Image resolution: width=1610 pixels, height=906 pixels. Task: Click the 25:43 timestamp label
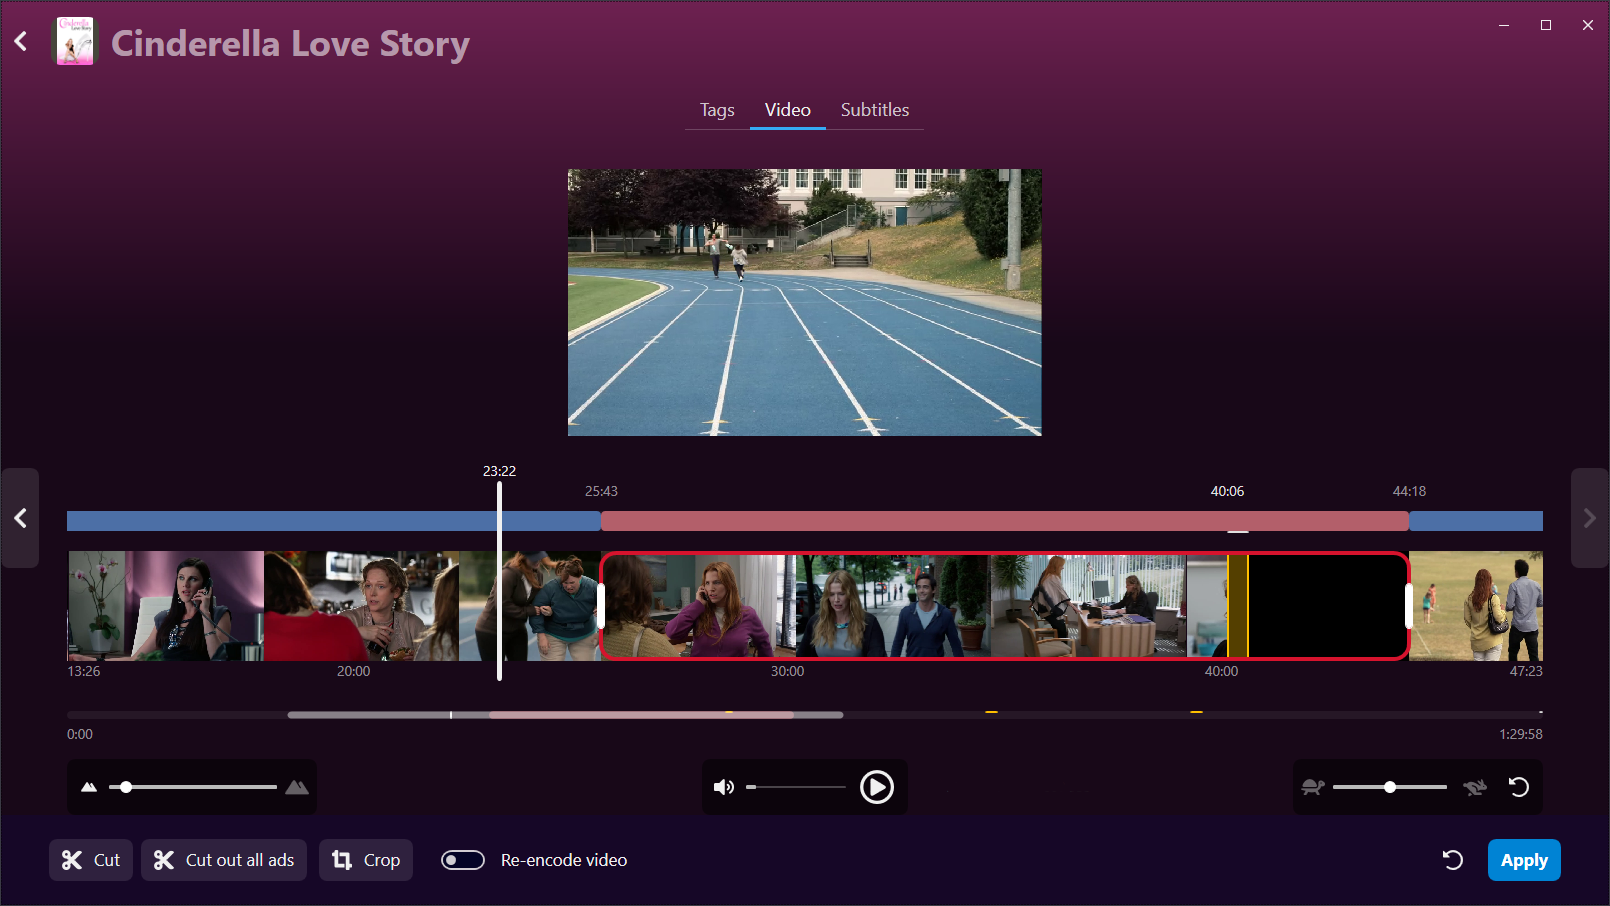point(601,491)
